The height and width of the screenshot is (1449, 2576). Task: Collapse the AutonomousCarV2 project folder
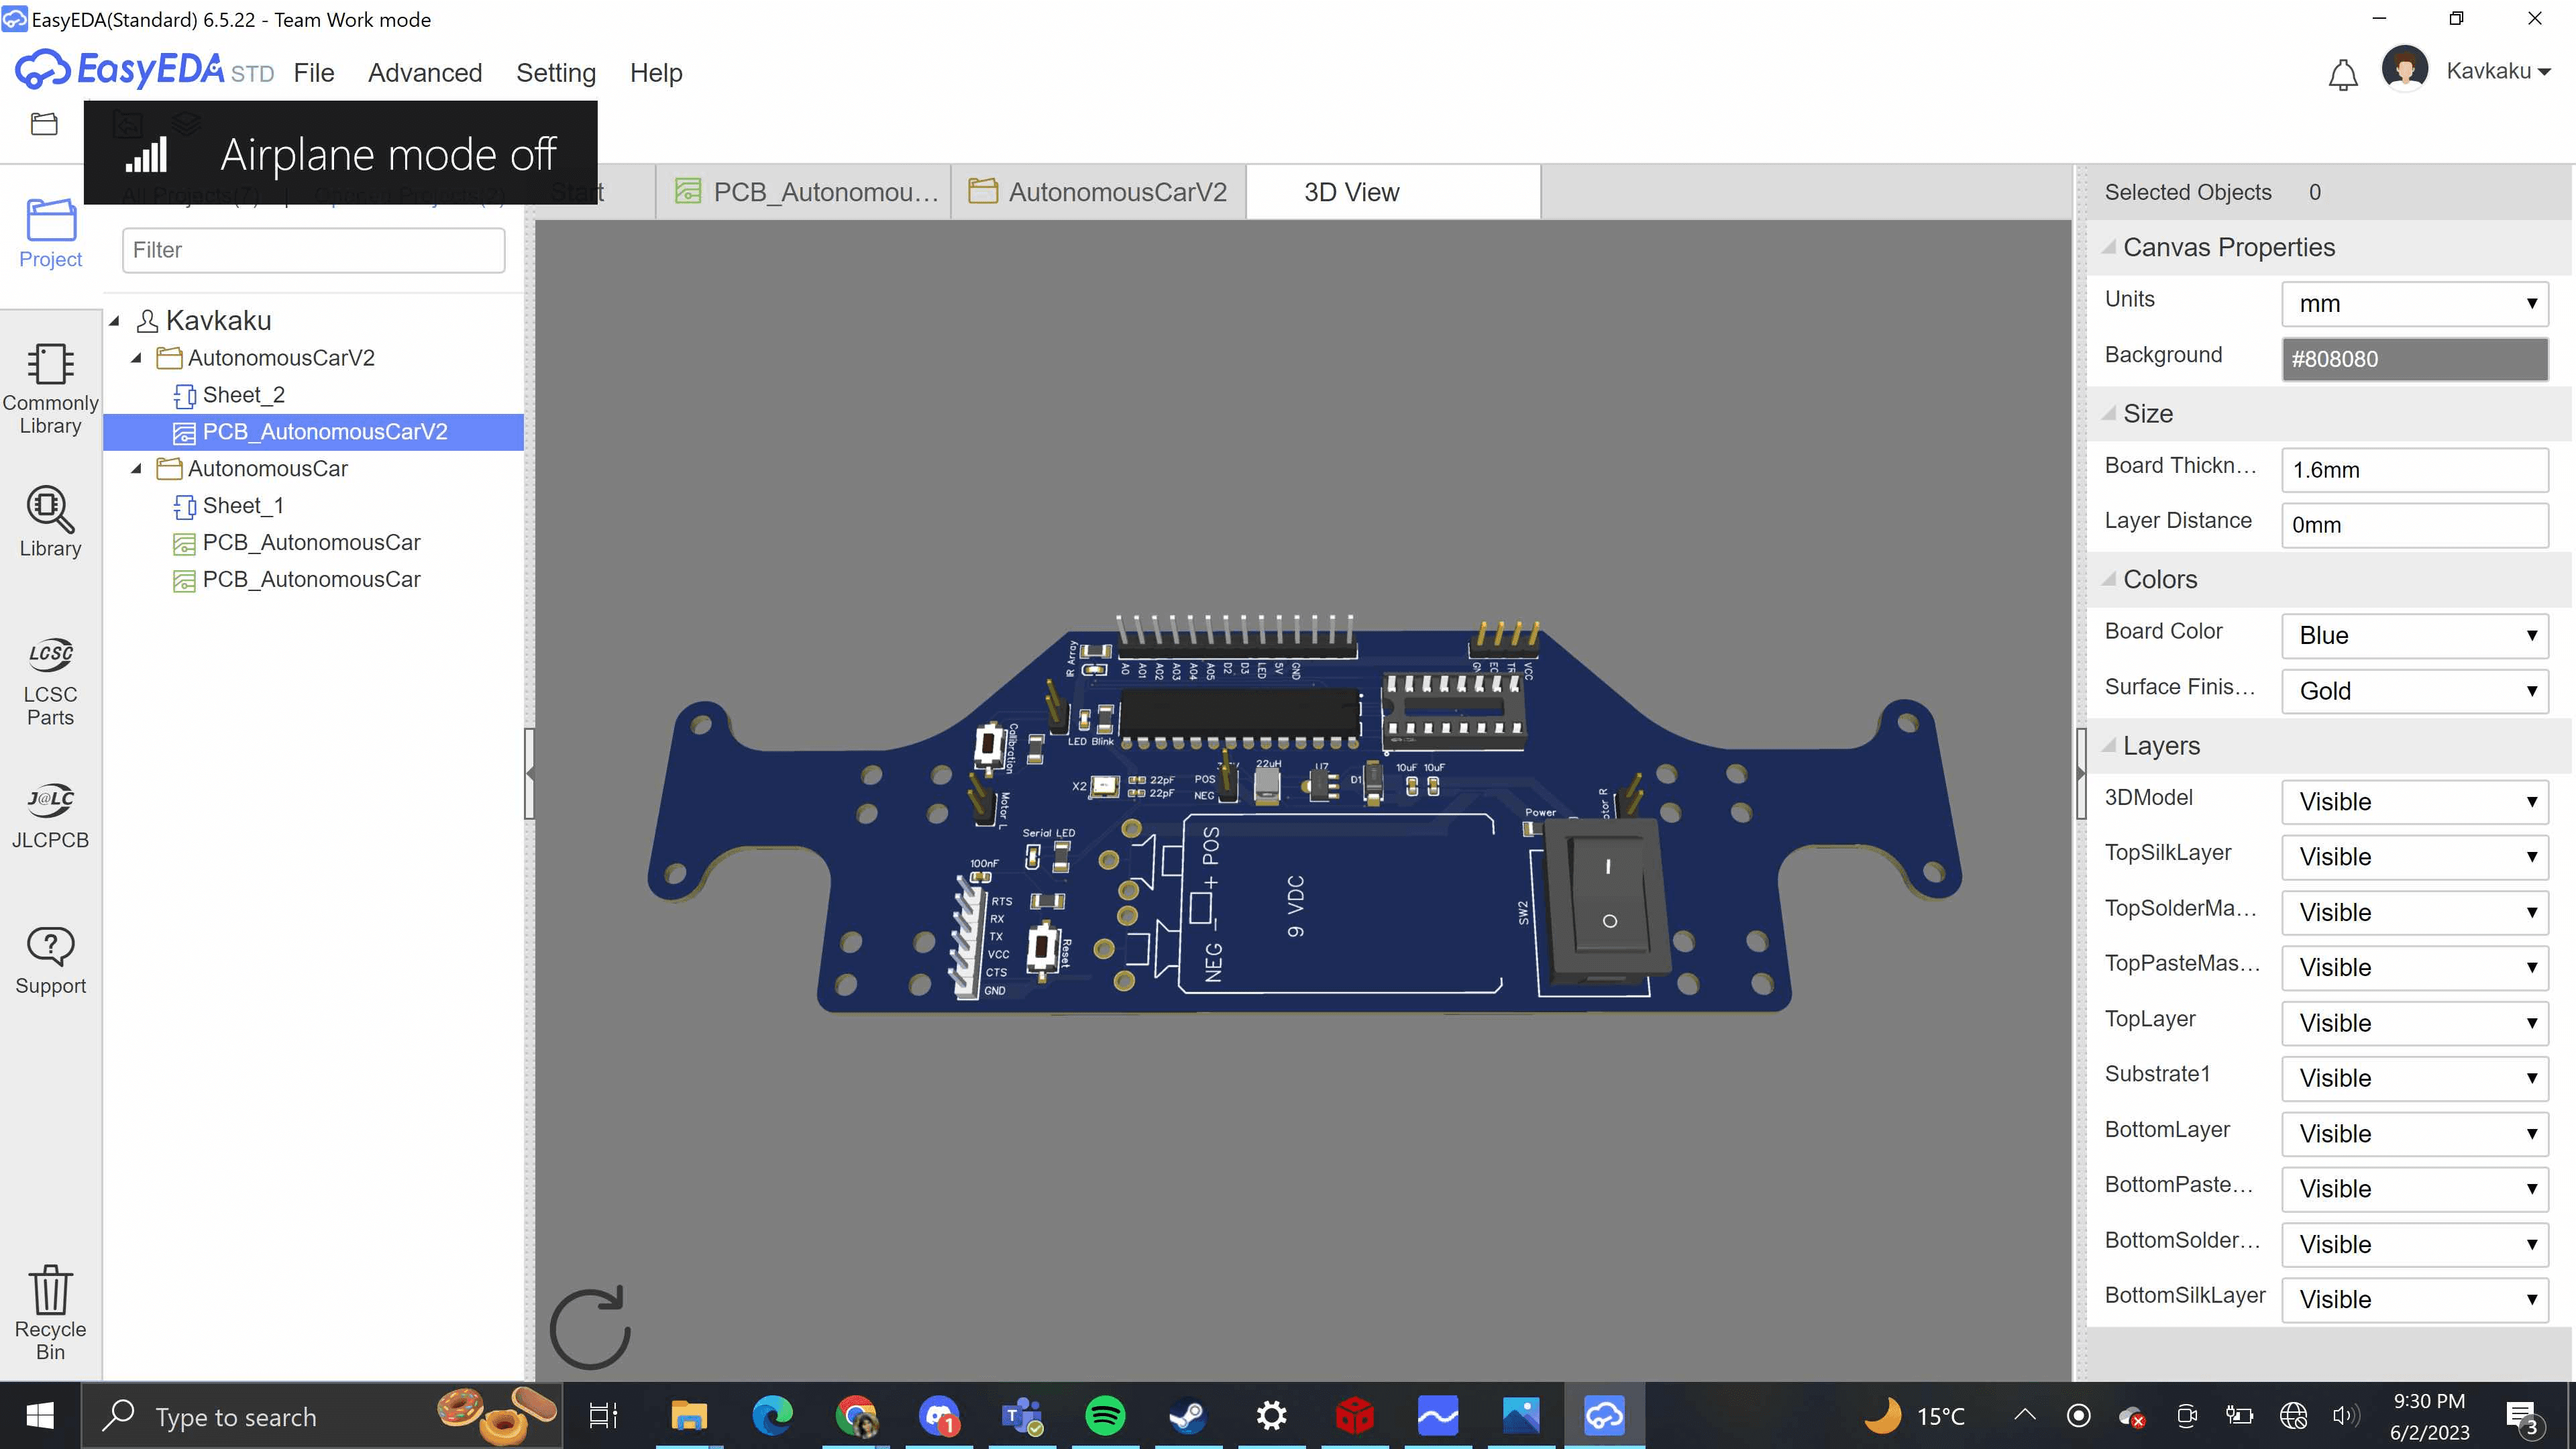(137, 358)
